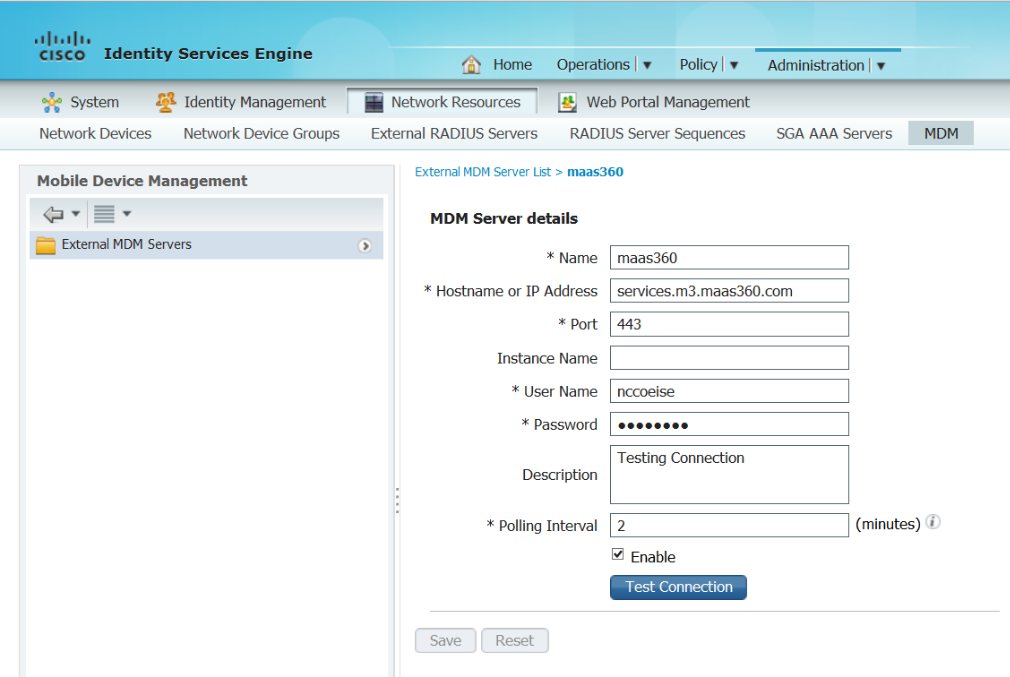Click the Save button
Viewport: 1010px width, 677px height.
(x=445, y=641)
